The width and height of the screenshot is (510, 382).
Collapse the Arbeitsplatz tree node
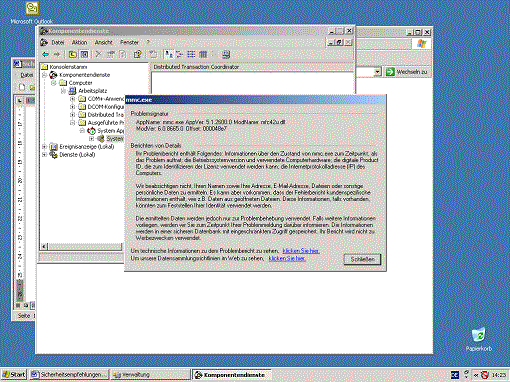[63, 91]
